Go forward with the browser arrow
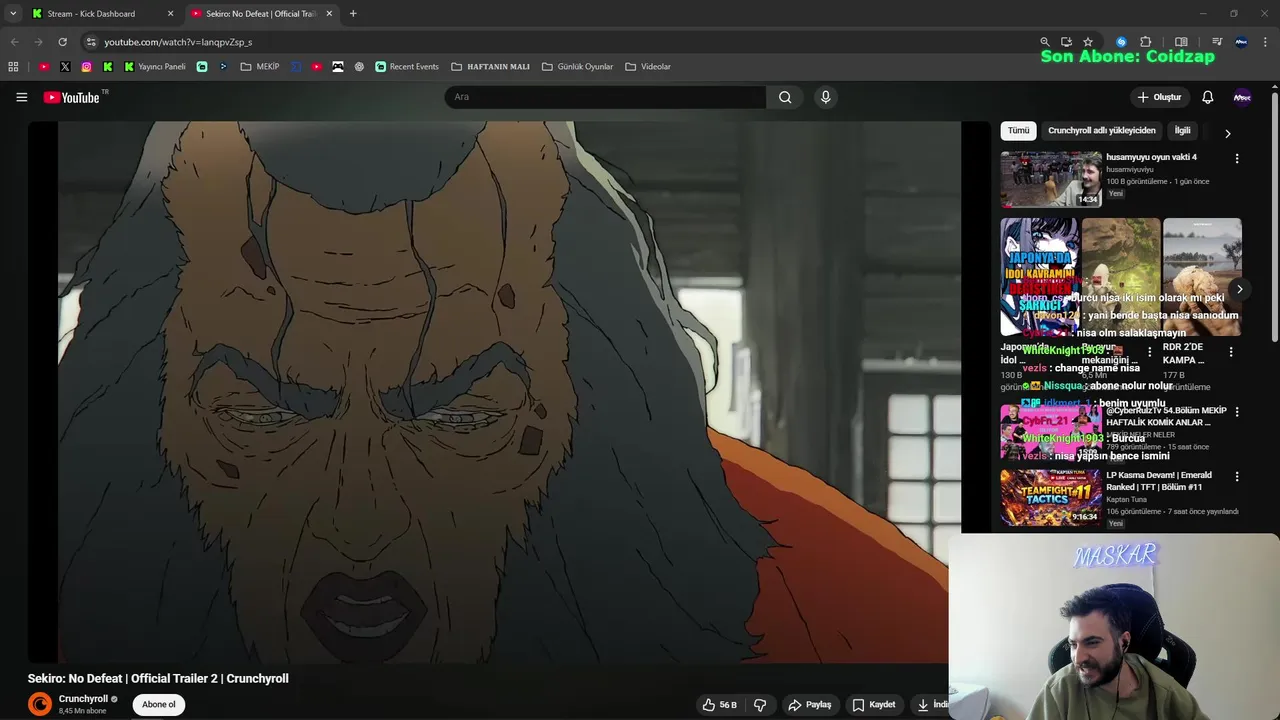This screenshot has width=1280, height=720. click(38, 42)
